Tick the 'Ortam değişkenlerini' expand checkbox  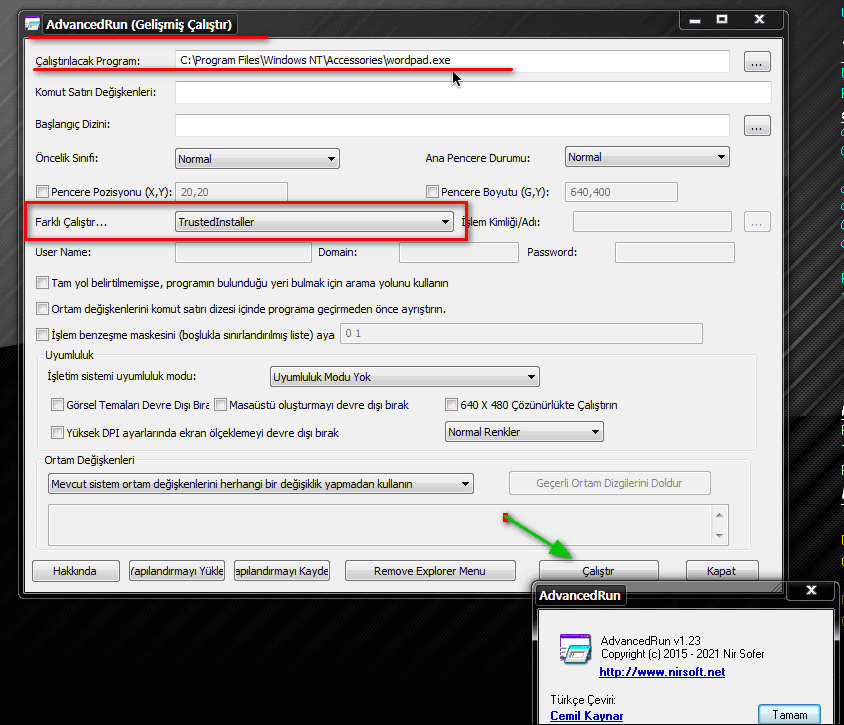pos(42,308)
